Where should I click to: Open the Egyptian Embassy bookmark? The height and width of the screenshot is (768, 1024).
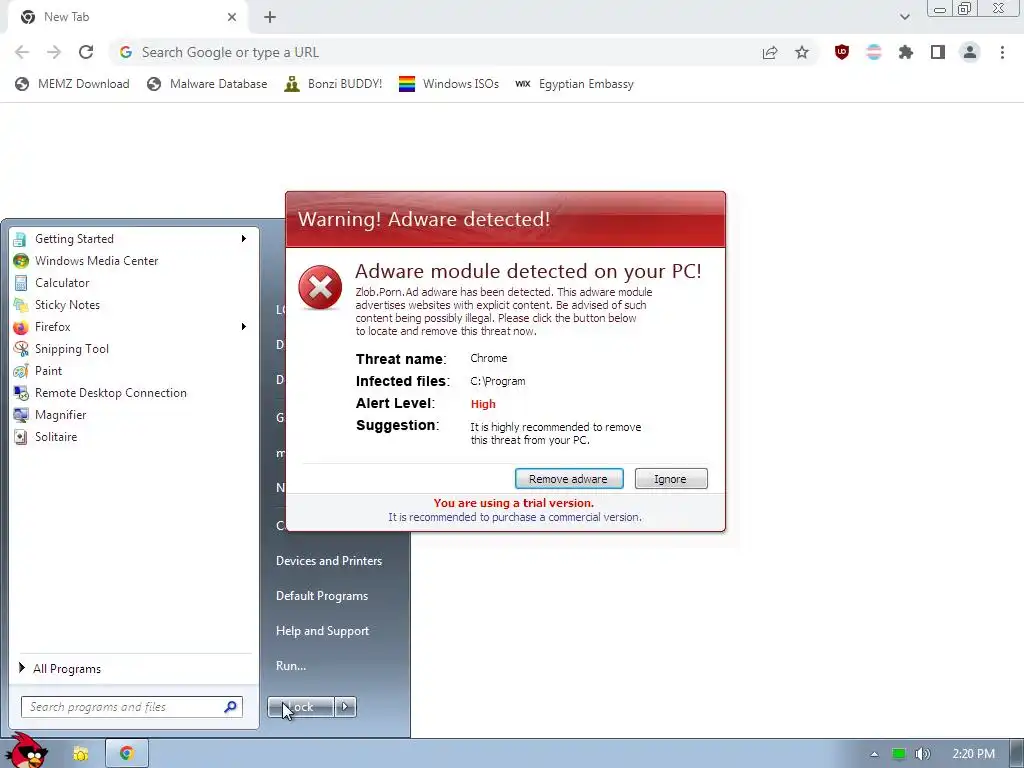(575, 84)
